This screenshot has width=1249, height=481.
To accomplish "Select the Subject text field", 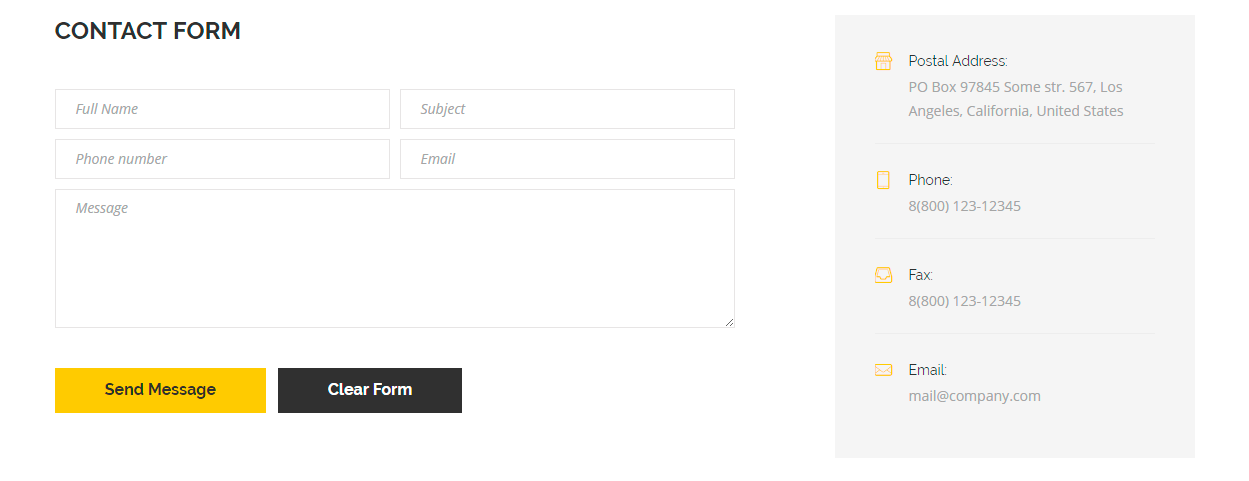I will tap(567, 109).
